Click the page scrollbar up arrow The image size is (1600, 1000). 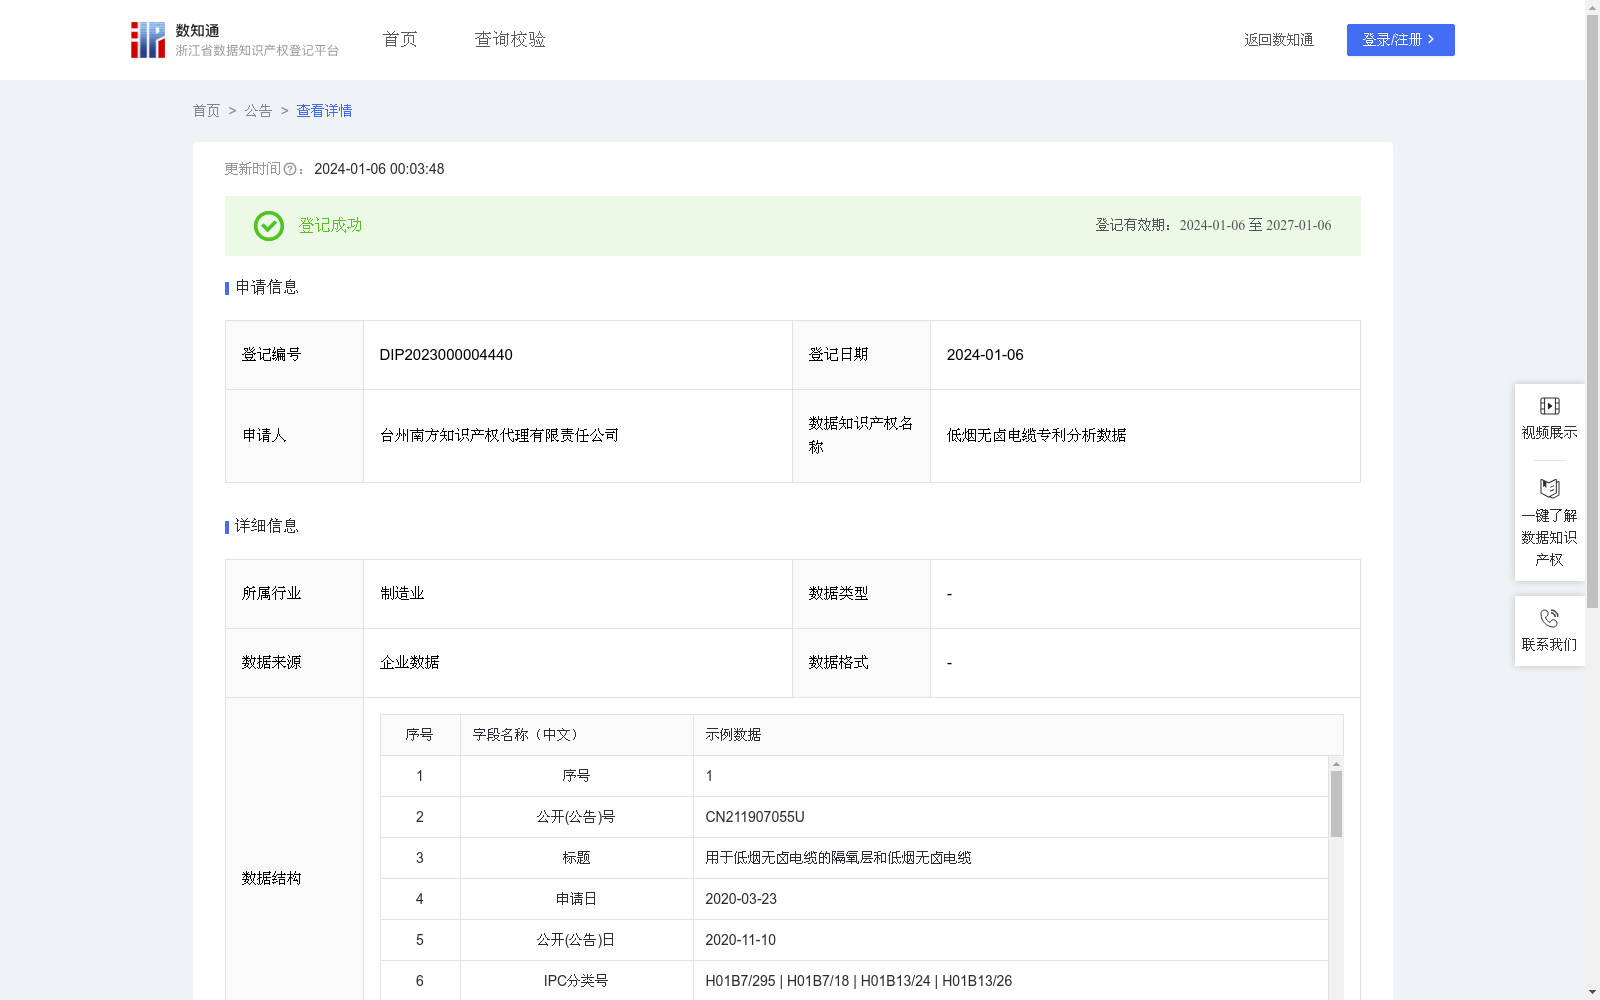(x=1592, y=7)
